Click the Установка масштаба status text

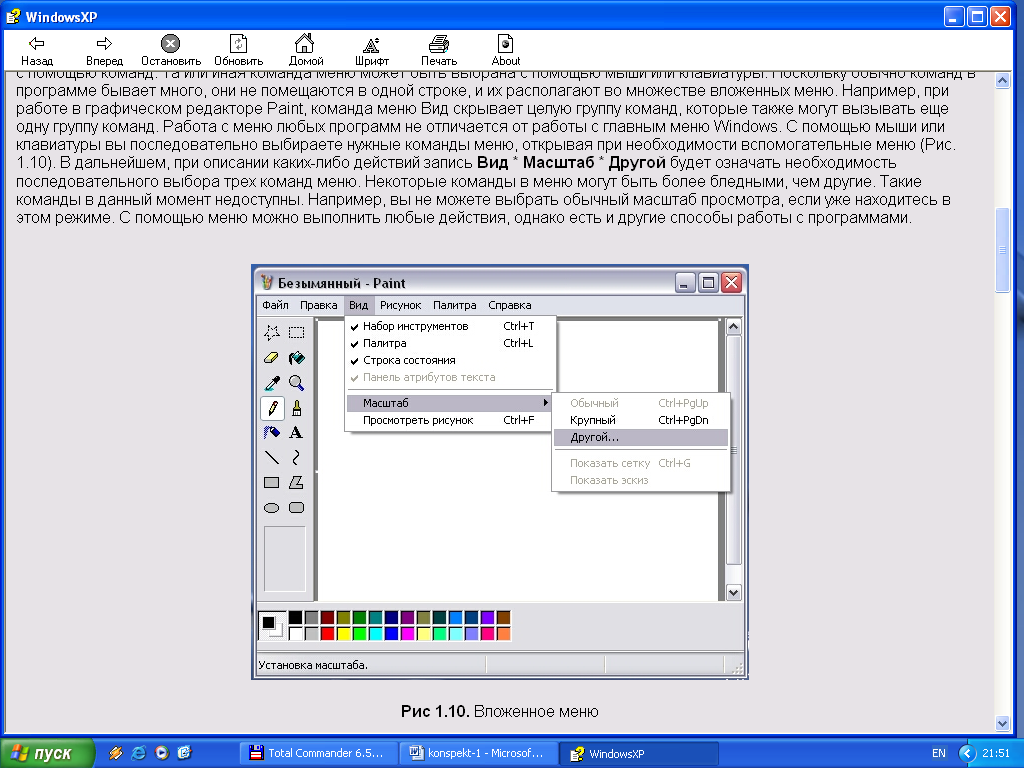pyautogui.click(x=313, y=665)
